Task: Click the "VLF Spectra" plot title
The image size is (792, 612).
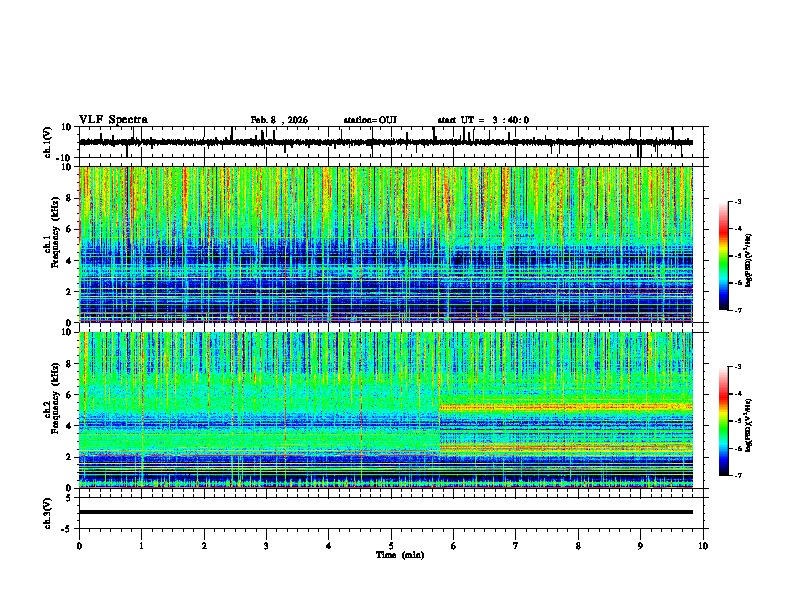Action: (x=113, y=120)
